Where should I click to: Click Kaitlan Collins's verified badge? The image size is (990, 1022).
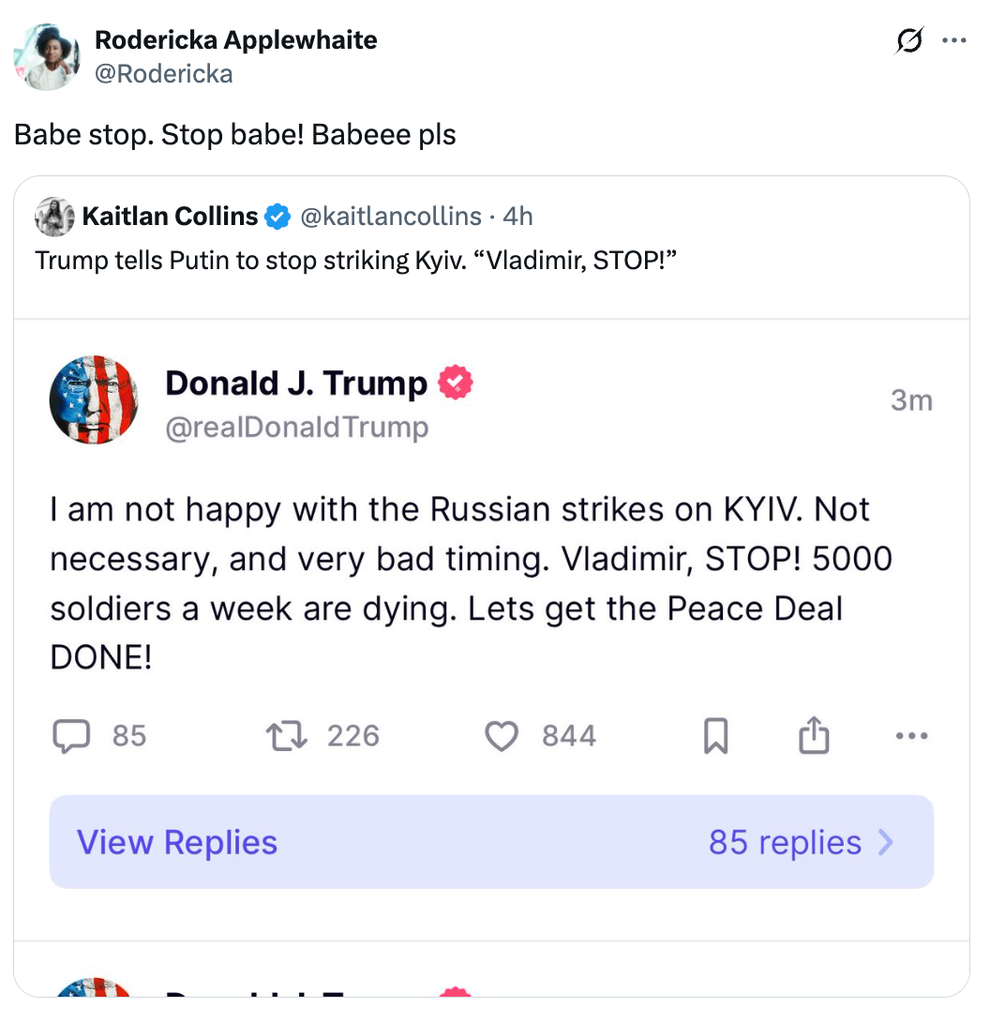coord(277,216)
